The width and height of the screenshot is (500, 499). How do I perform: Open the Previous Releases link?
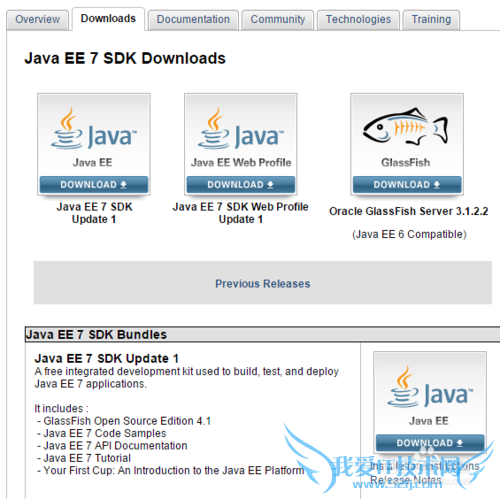click(x=262, y=284)
